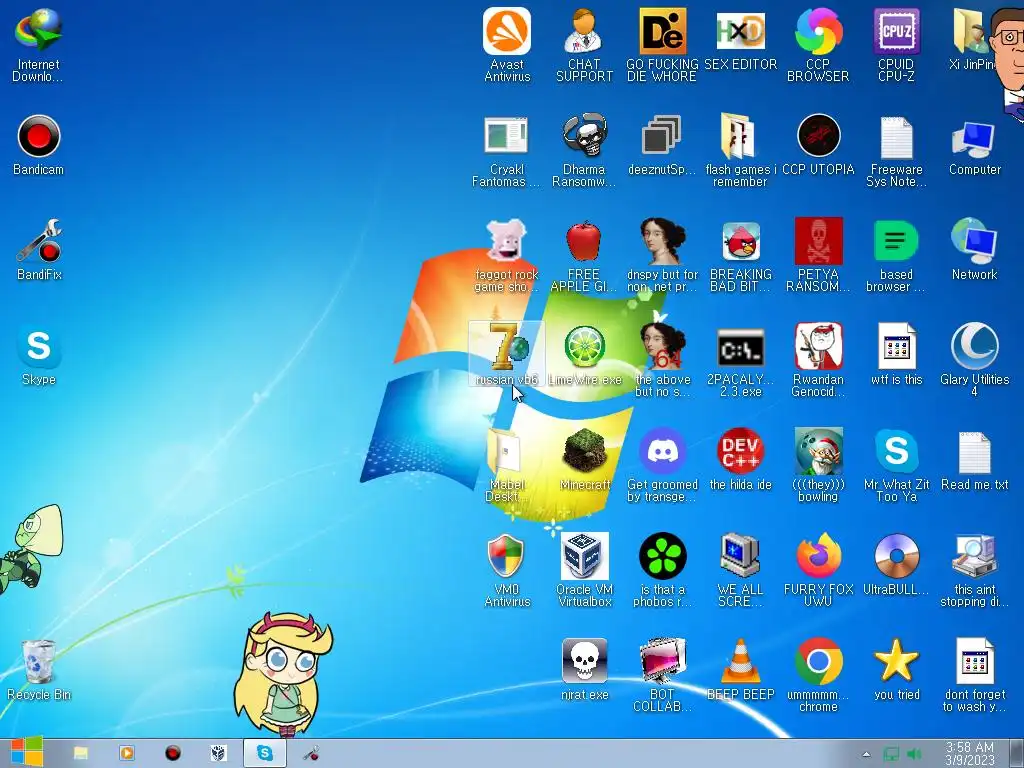Switch to Skype in the taskbar
Screen dimensions: 1024x768
(264, 754)
